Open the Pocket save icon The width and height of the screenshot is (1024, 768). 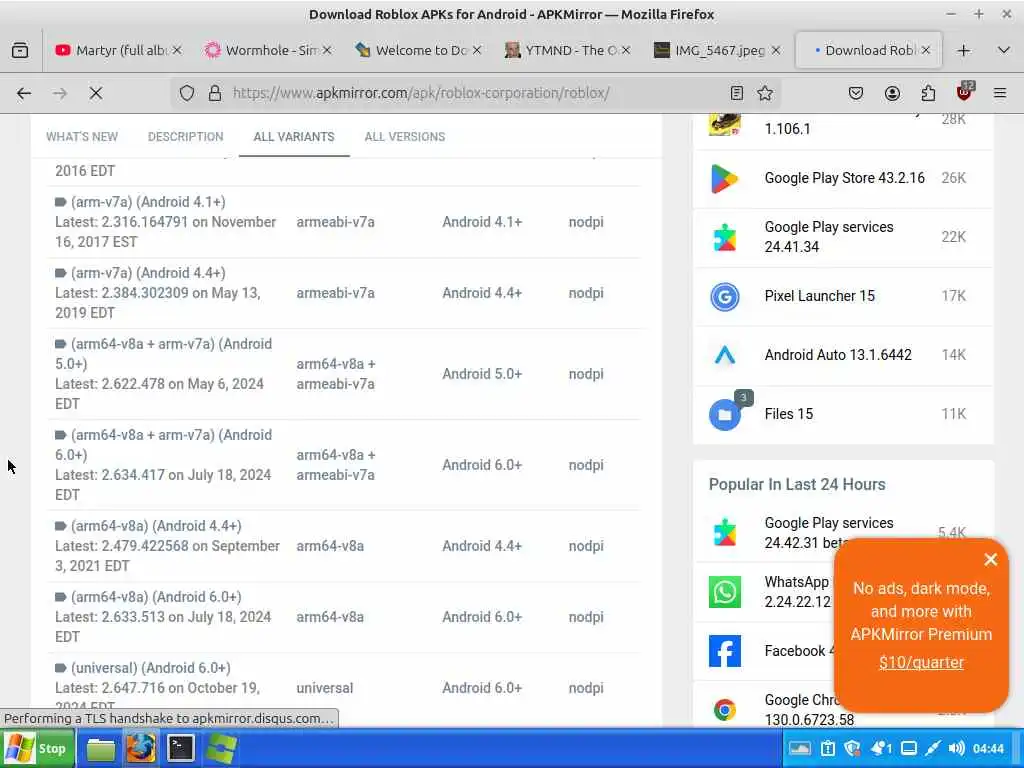[856, 93]
